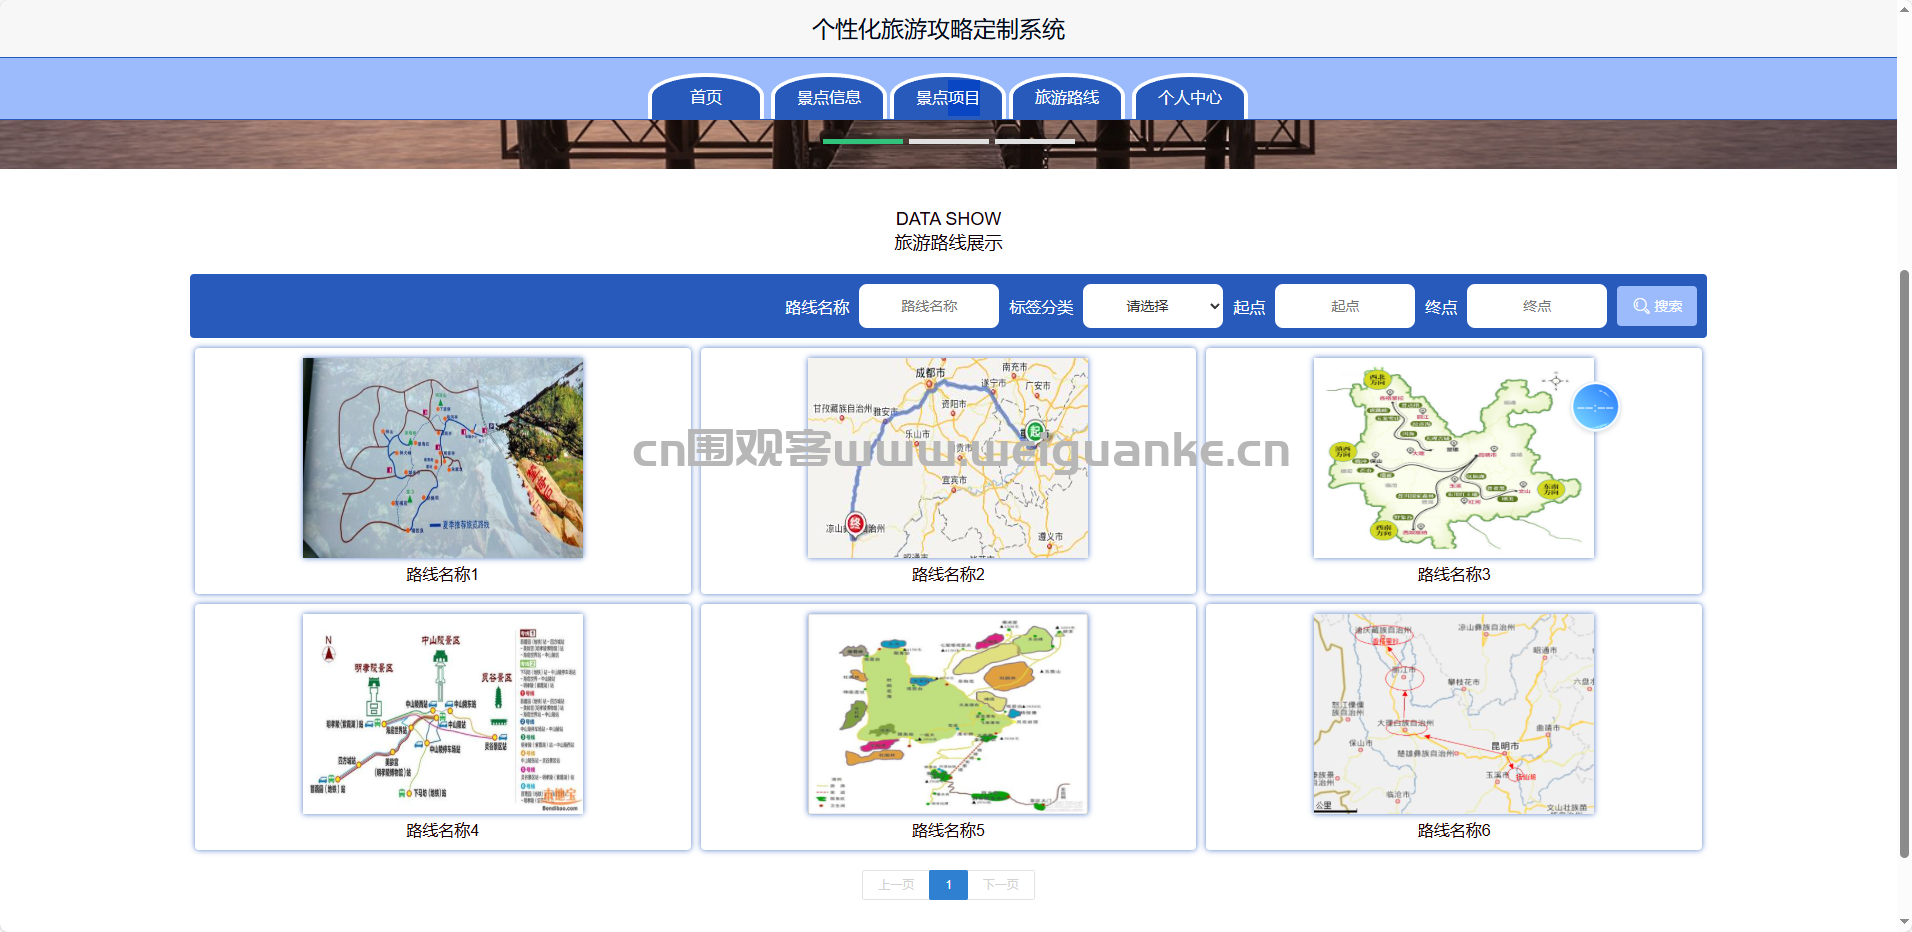1912x932 pixels.
Task: Open the 路线名称2 route map image
Action: point(947,458)
